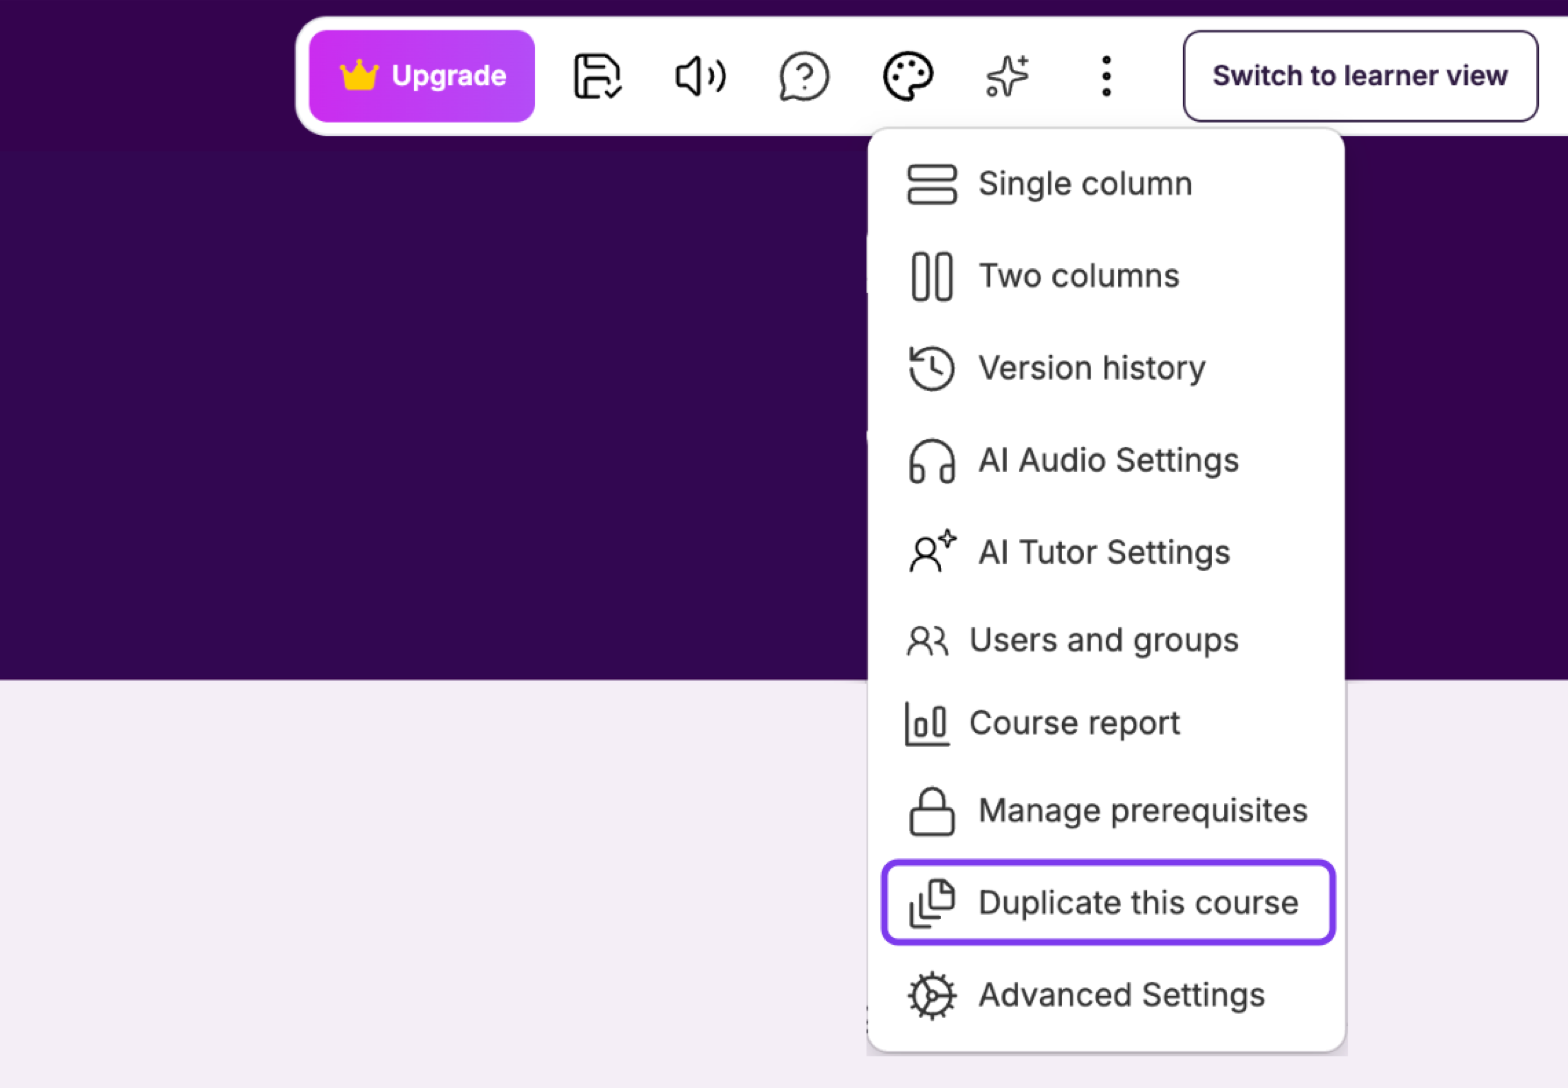Open Users and groups
This screenshot has height=1088, width=1568.
[1106, 640]
